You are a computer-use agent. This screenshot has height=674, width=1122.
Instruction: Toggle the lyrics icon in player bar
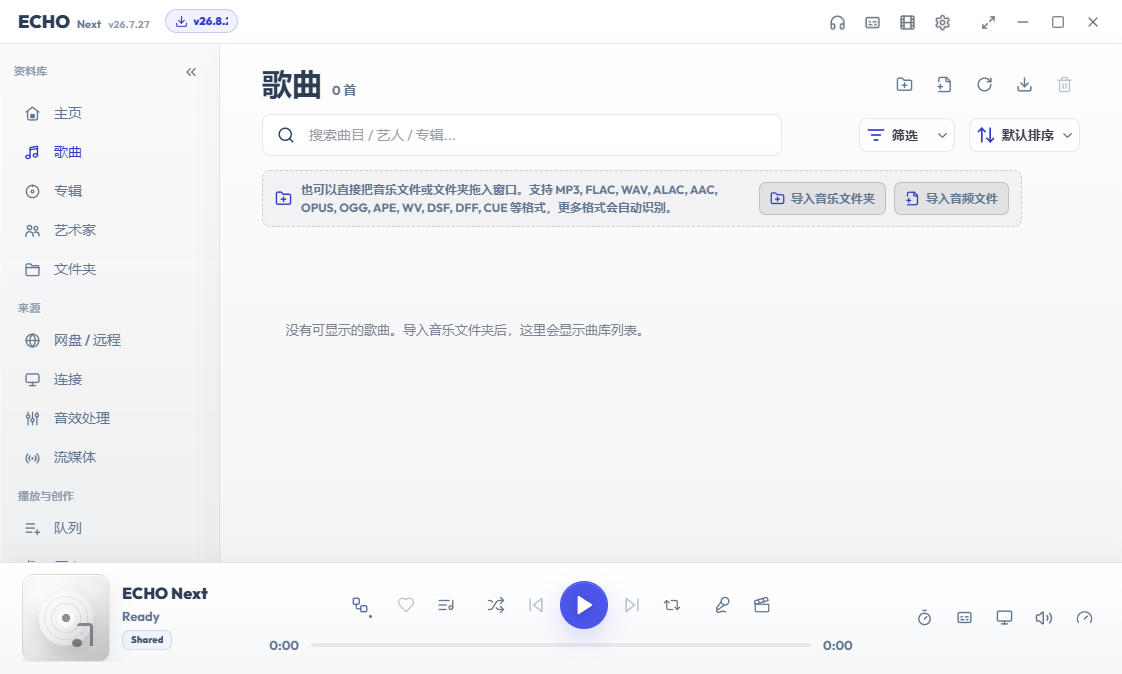(x=965, y=617)
